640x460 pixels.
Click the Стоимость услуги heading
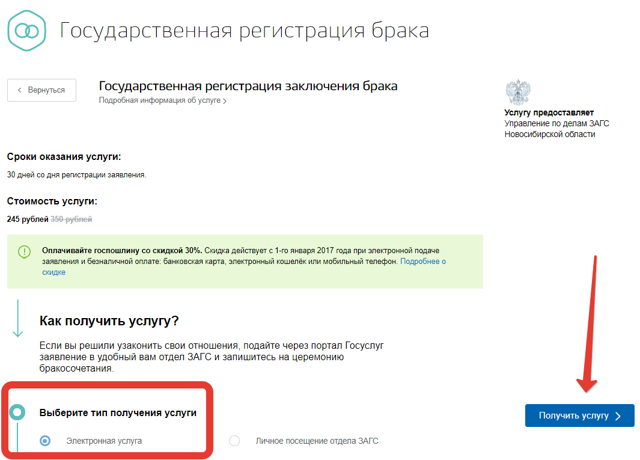tap(52, 201)
